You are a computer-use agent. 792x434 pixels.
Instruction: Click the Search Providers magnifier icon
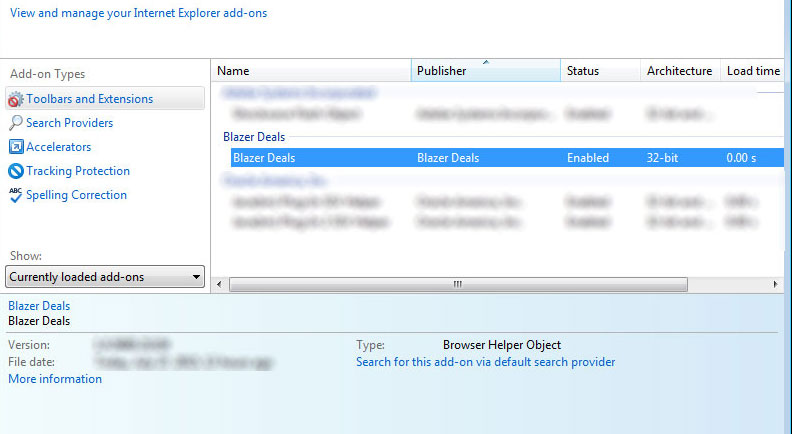pos(15,123)
